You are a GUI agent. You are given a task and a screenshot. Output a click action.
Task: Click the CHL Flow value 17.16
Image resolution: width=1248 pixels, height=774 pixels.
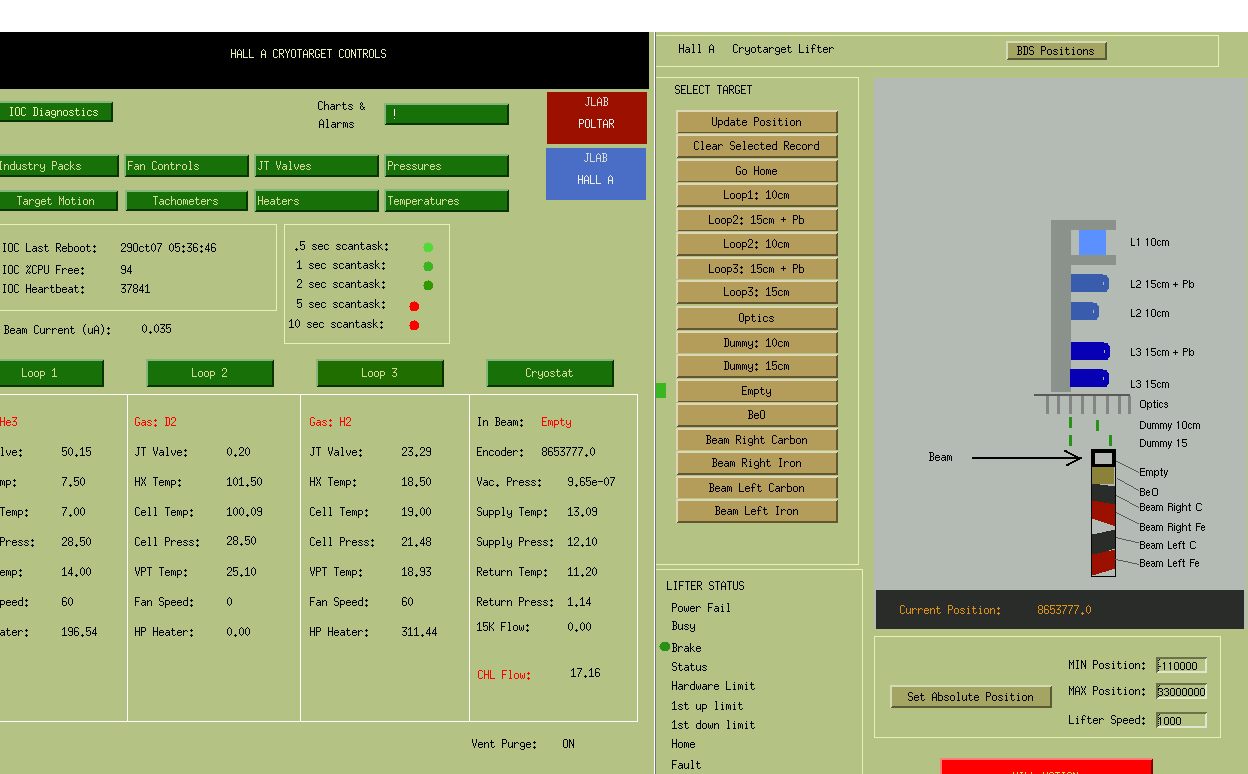pos(585,673)
